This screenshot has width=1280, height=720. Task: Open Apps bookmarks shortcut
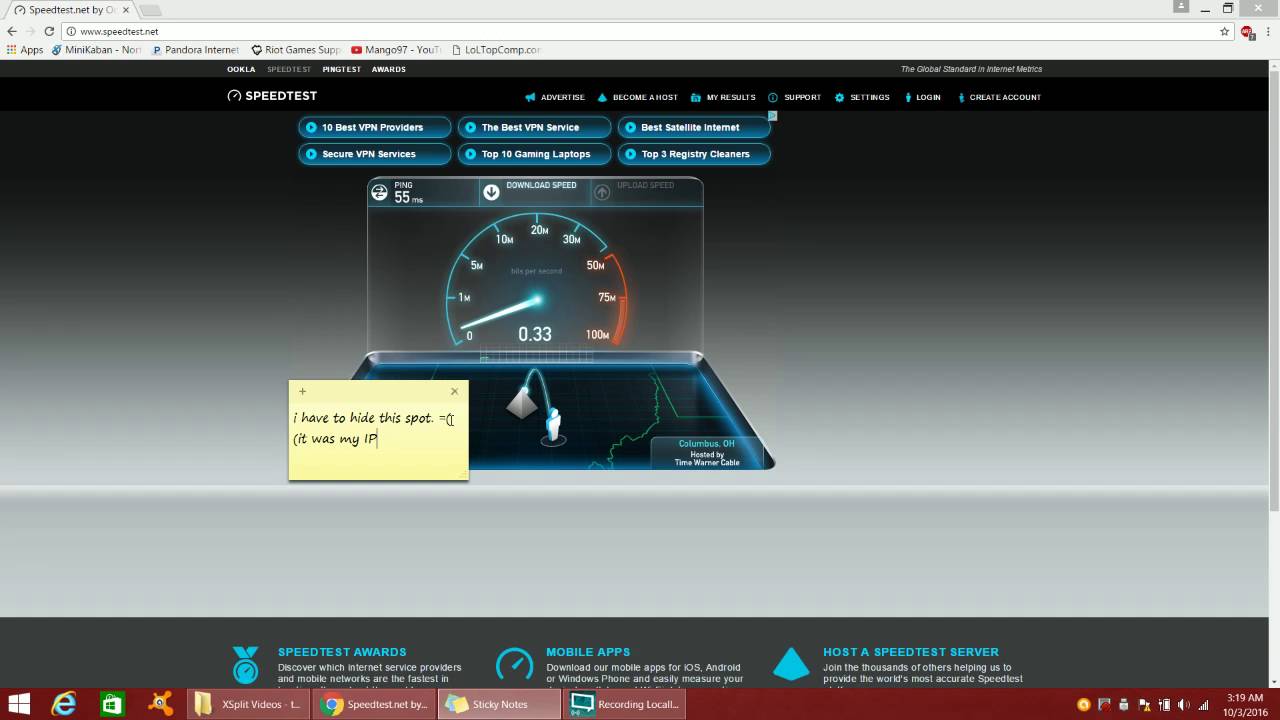(25, 49)
